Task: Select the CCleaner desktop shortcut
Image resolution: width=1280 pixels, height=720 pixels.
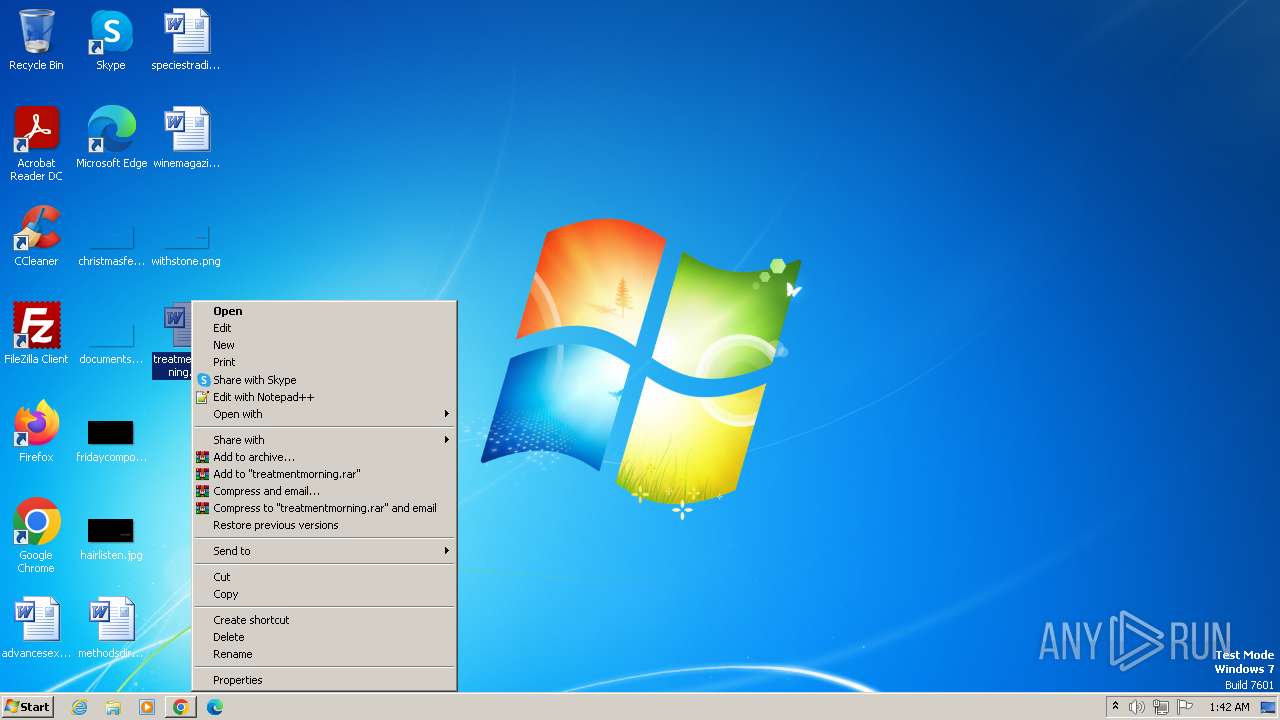Action: 36,236
